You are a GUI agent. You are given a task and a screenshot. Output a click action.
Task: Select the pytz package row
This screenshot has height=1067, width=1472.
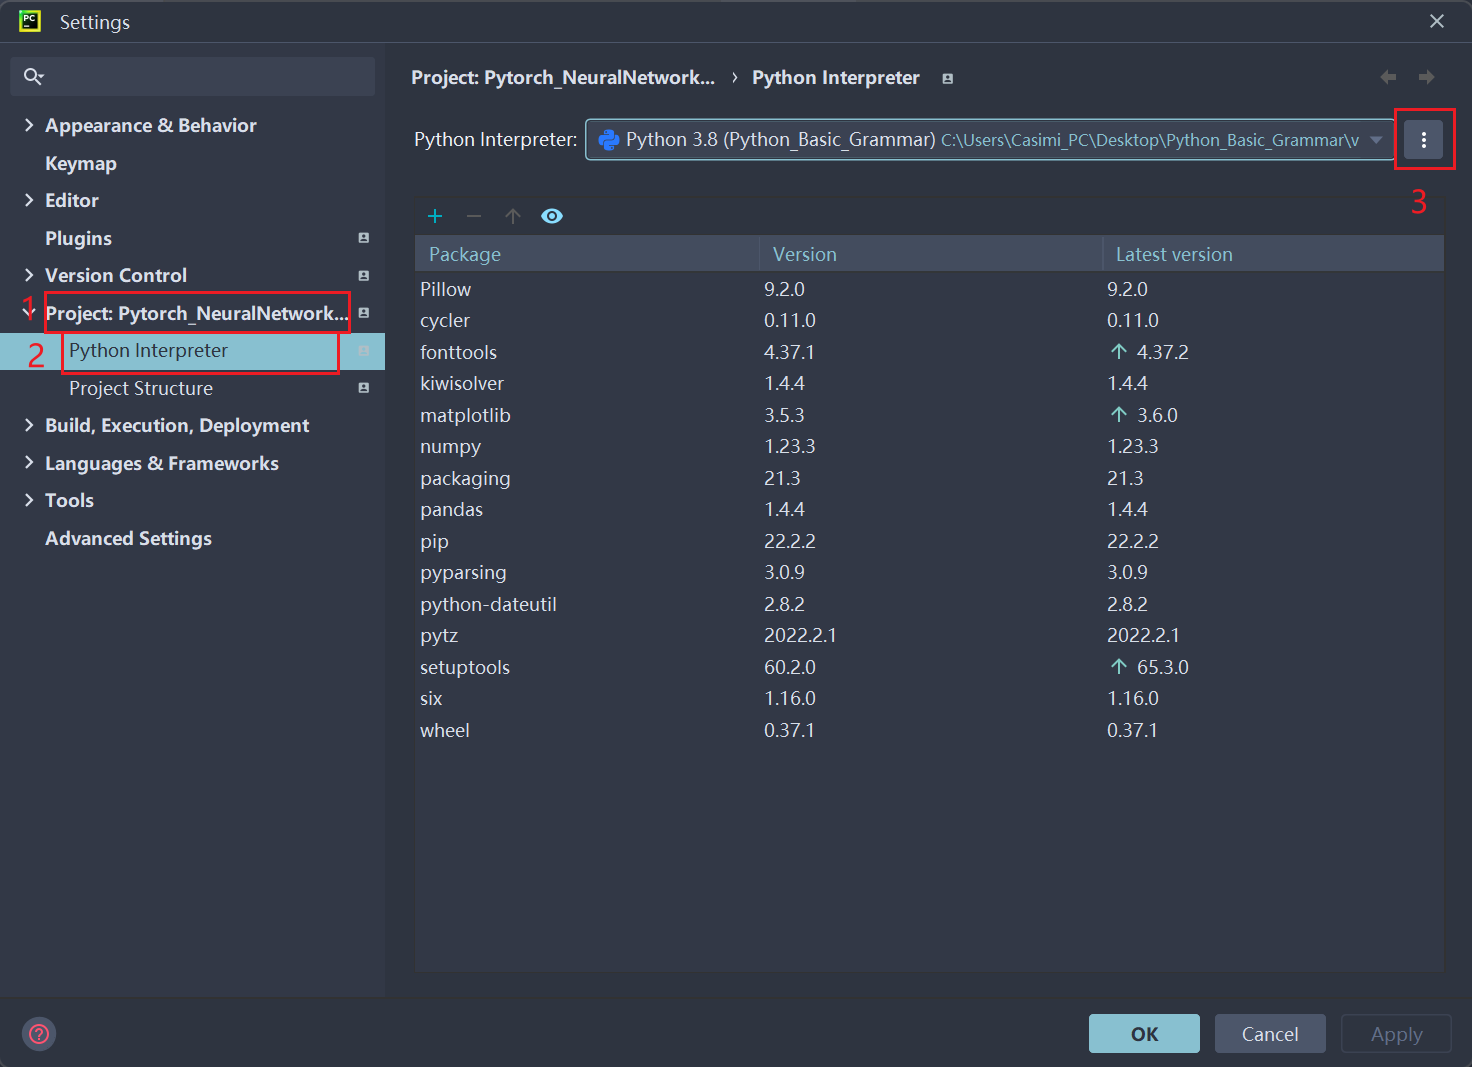tap(929, 635)
